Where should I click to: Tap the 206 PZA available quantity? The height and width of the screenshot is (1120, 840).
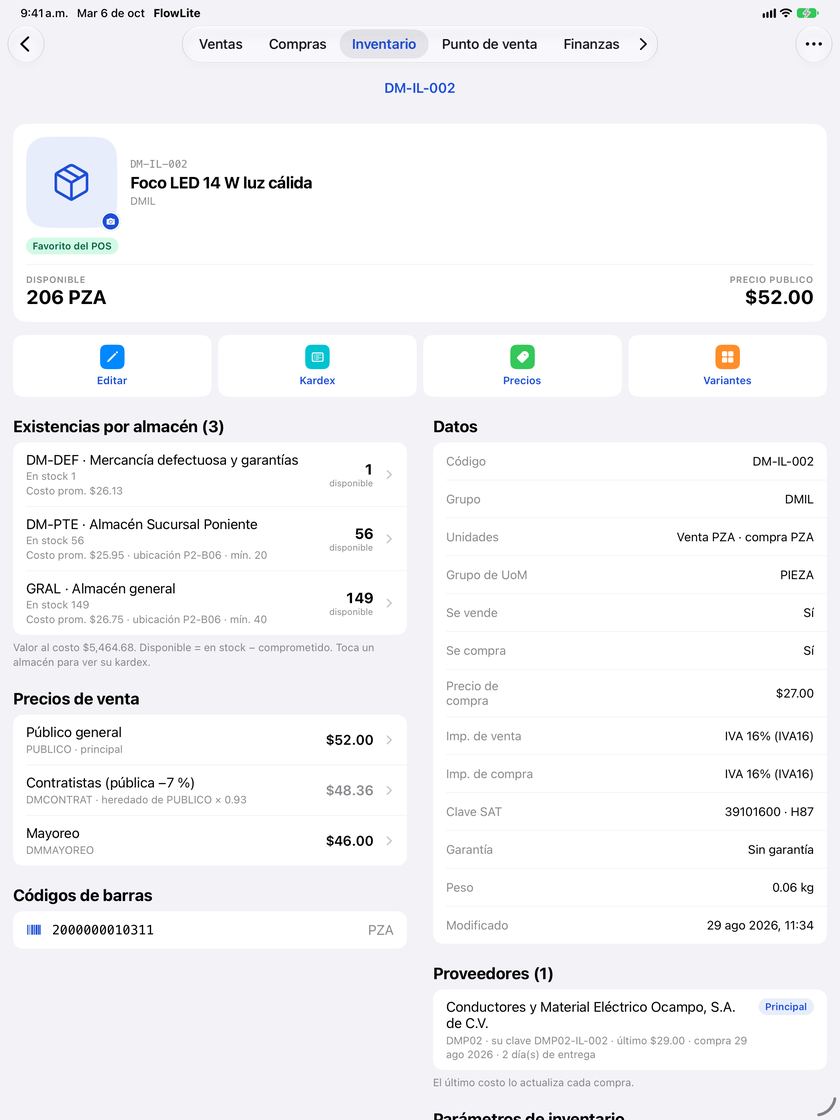(x=66, y=297)
